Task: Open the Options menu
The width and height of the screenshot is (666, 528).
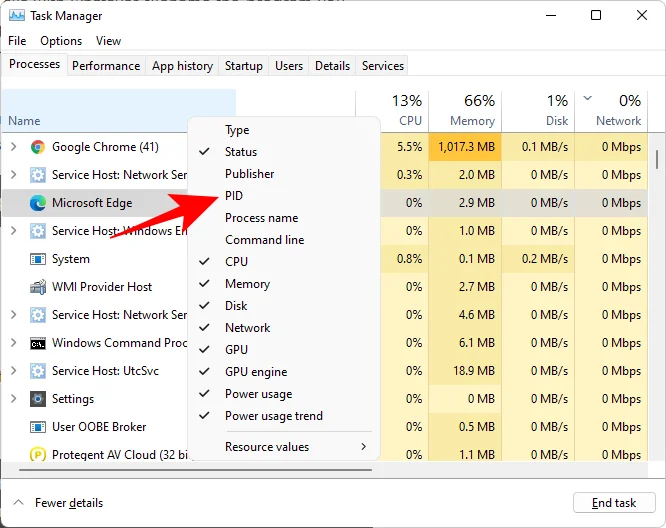Action: pos(61,41)
